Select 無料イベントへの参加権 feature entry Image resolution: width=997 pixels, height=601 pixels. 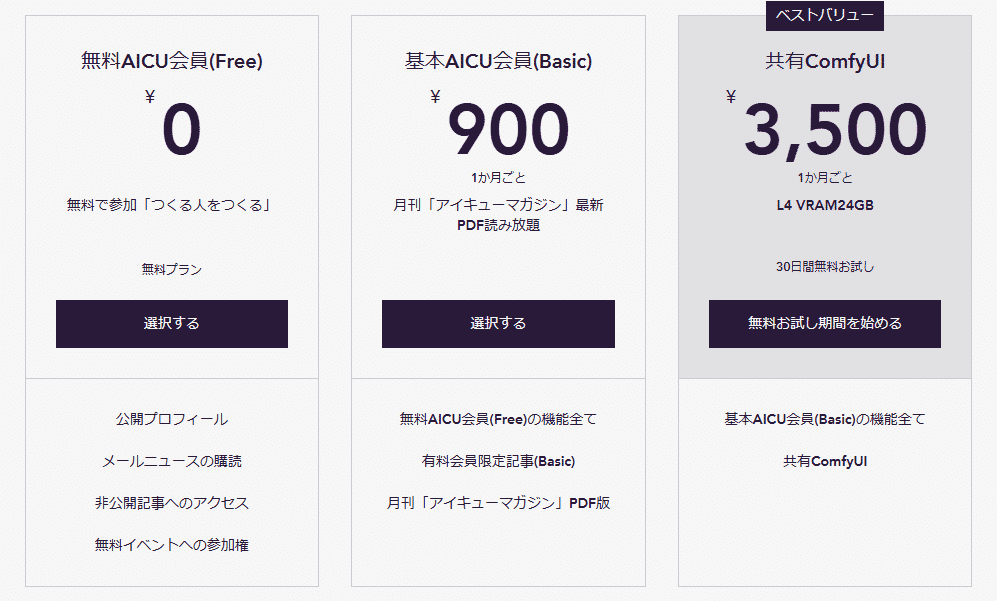(171, 545)
